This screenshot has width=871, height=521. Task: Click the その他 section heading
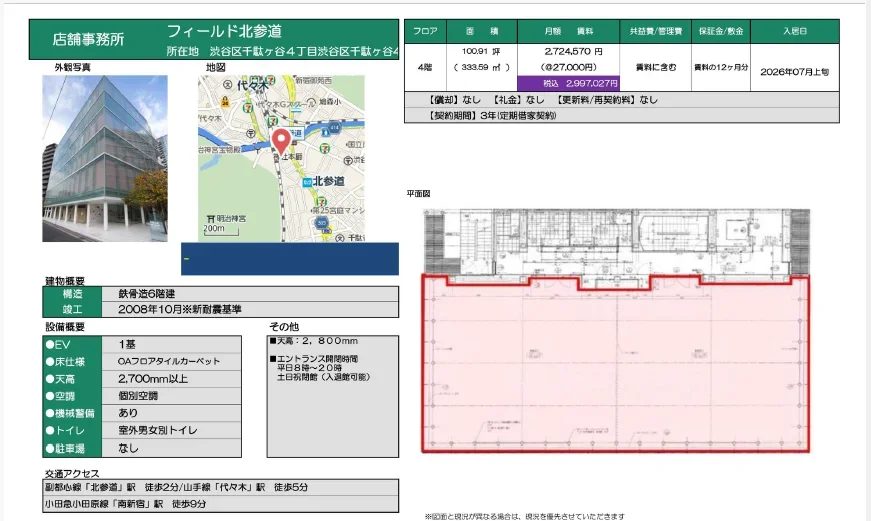coord(284,327)
